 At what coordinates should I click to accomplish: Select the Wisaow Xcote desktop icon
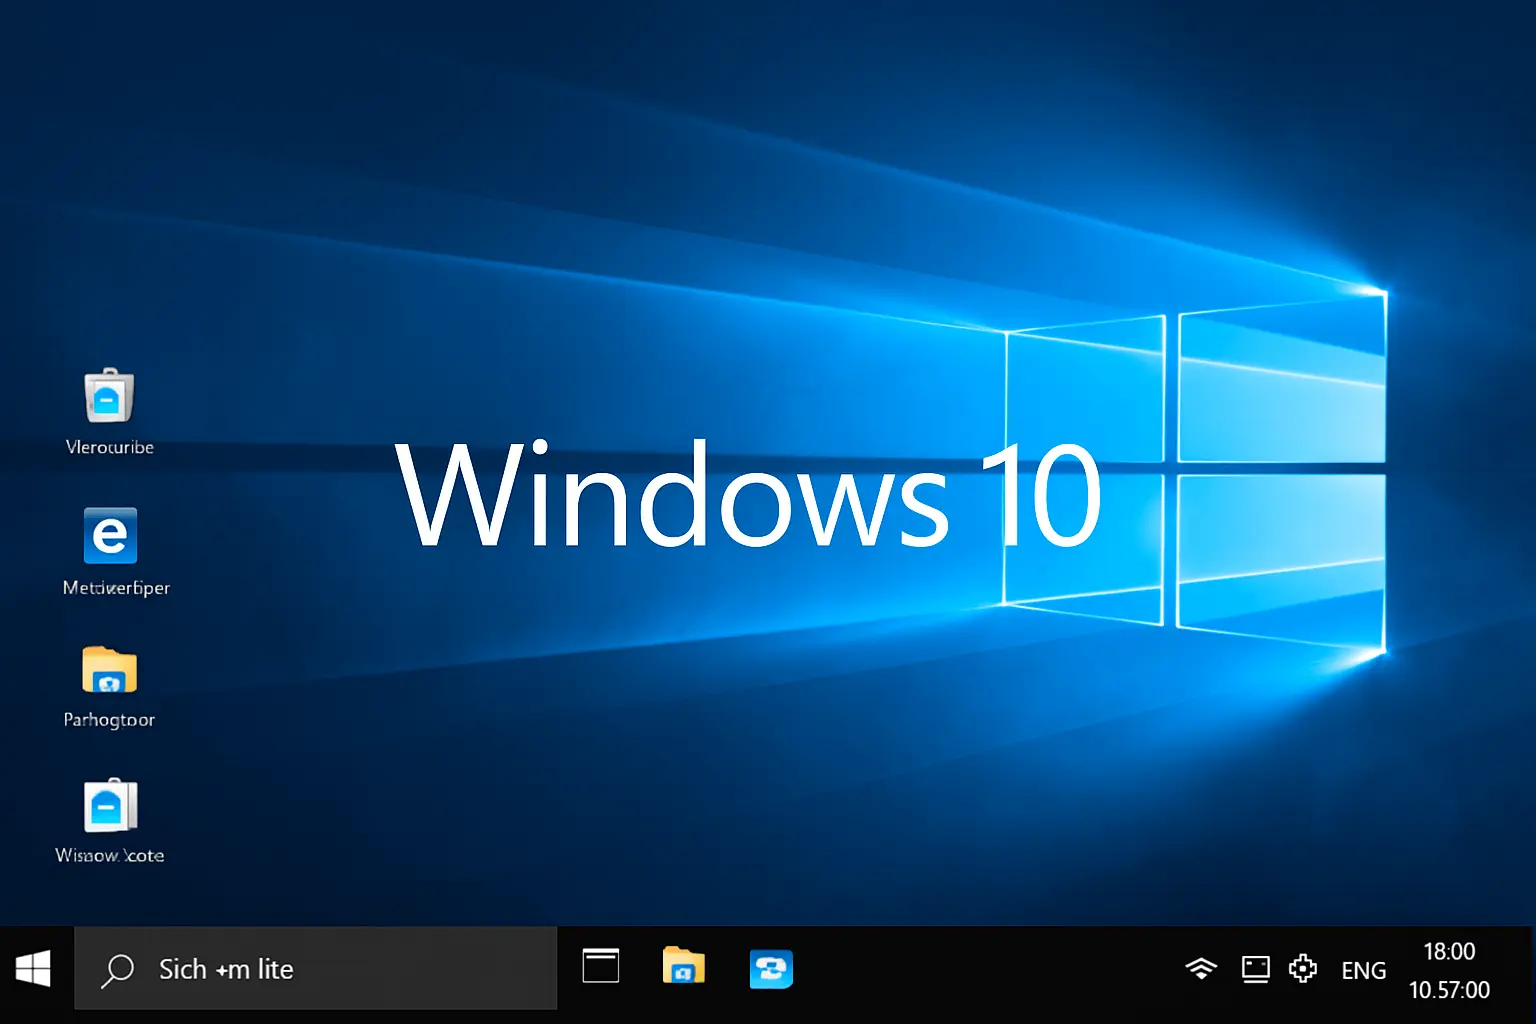coord(110,805)
